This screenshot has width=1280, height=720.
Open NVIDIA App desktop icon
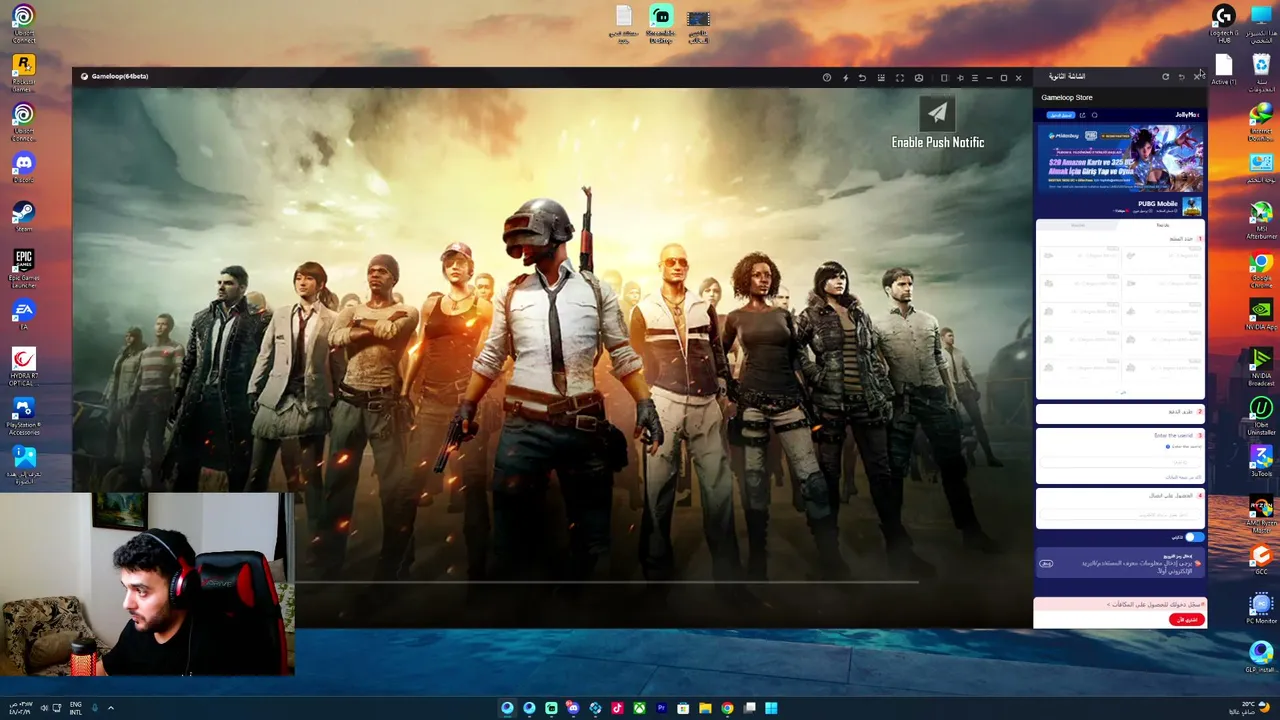[x=1261, y=314]
